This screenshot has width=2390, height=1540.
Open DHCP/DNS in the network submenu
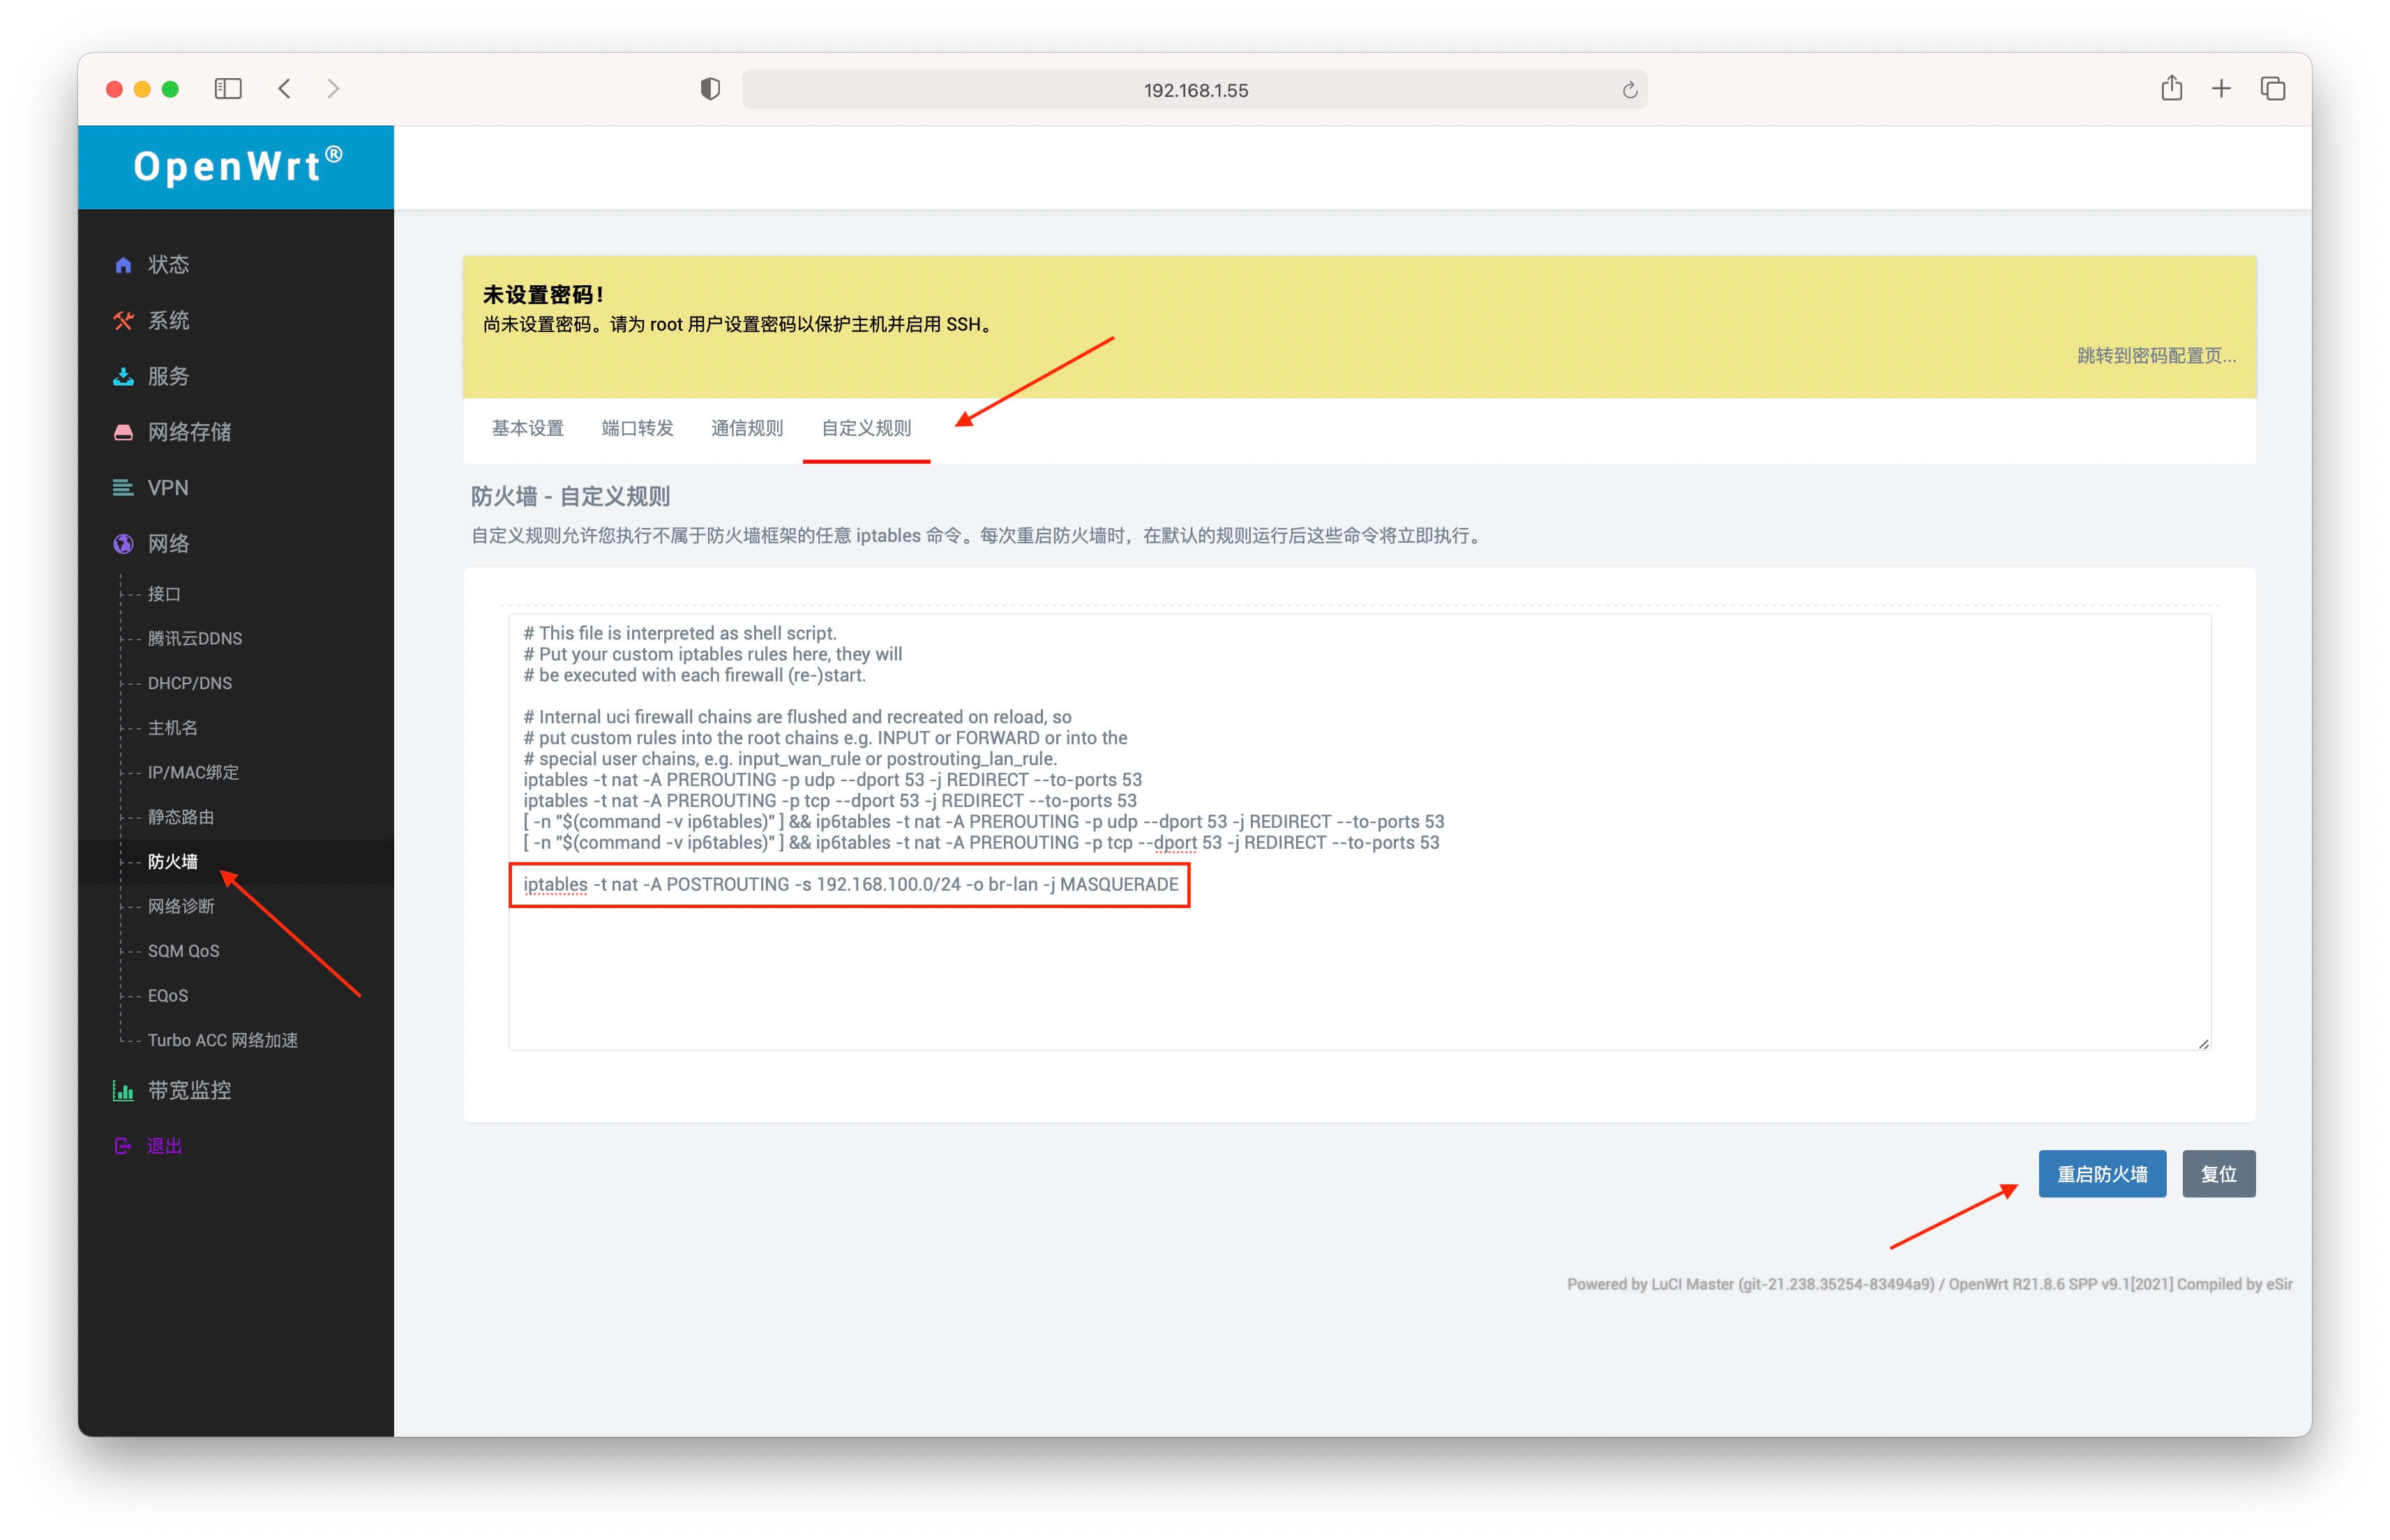pyautogui.click(x=190, y=683)
